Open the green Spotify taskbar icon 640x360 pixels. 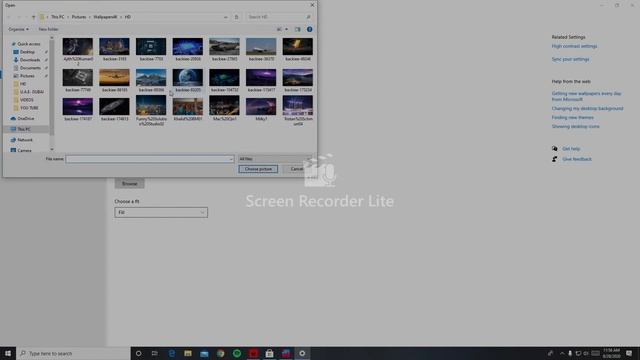click(x=237, y=353)
